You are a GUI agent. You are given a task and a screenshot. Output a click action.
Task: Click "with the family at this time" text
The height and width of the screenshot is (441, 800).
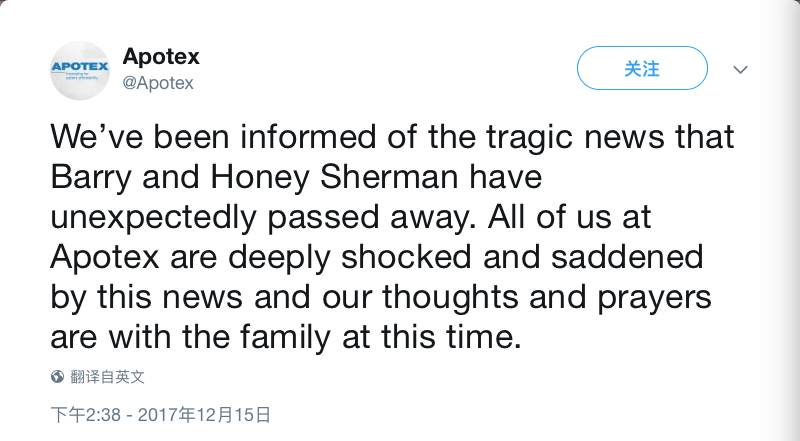[315, 337]
